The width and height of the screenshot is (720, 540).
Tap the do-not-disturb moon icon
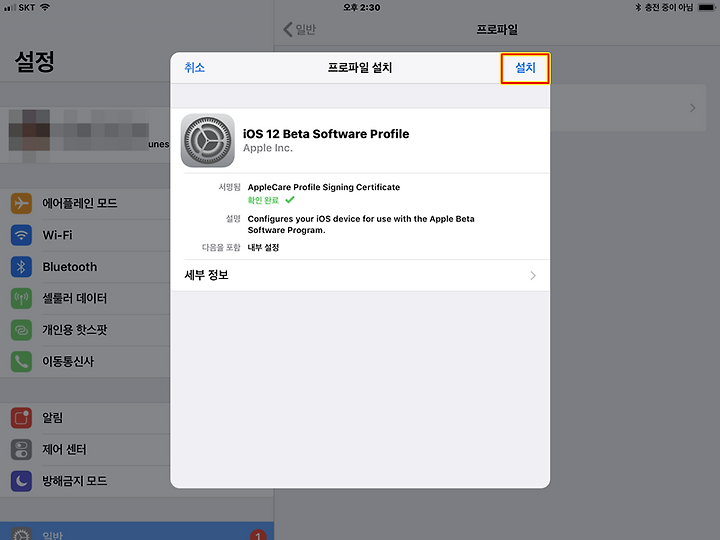(x=22, y=481)
